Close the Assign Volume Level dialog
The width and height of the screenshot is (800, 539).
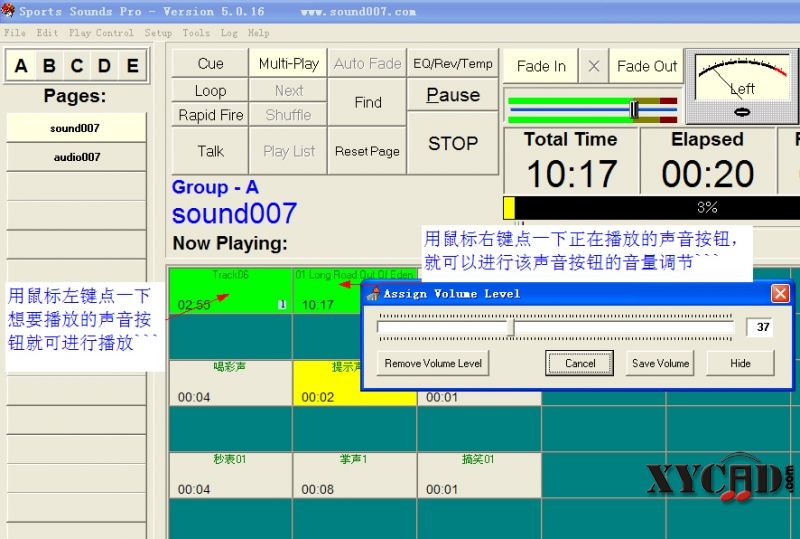(780, 293)
